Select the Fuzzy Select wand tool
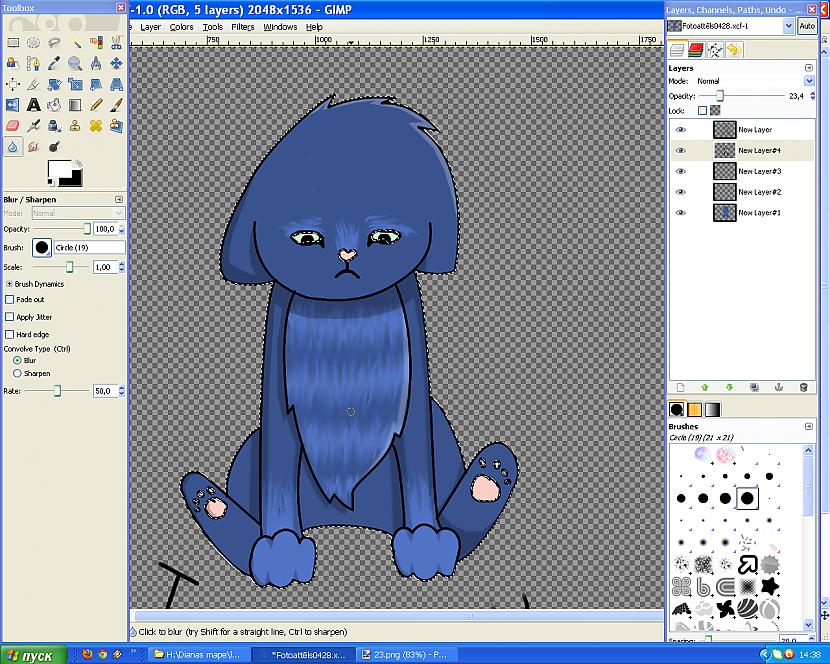830x664 pixels. click(x=75, y=42)
